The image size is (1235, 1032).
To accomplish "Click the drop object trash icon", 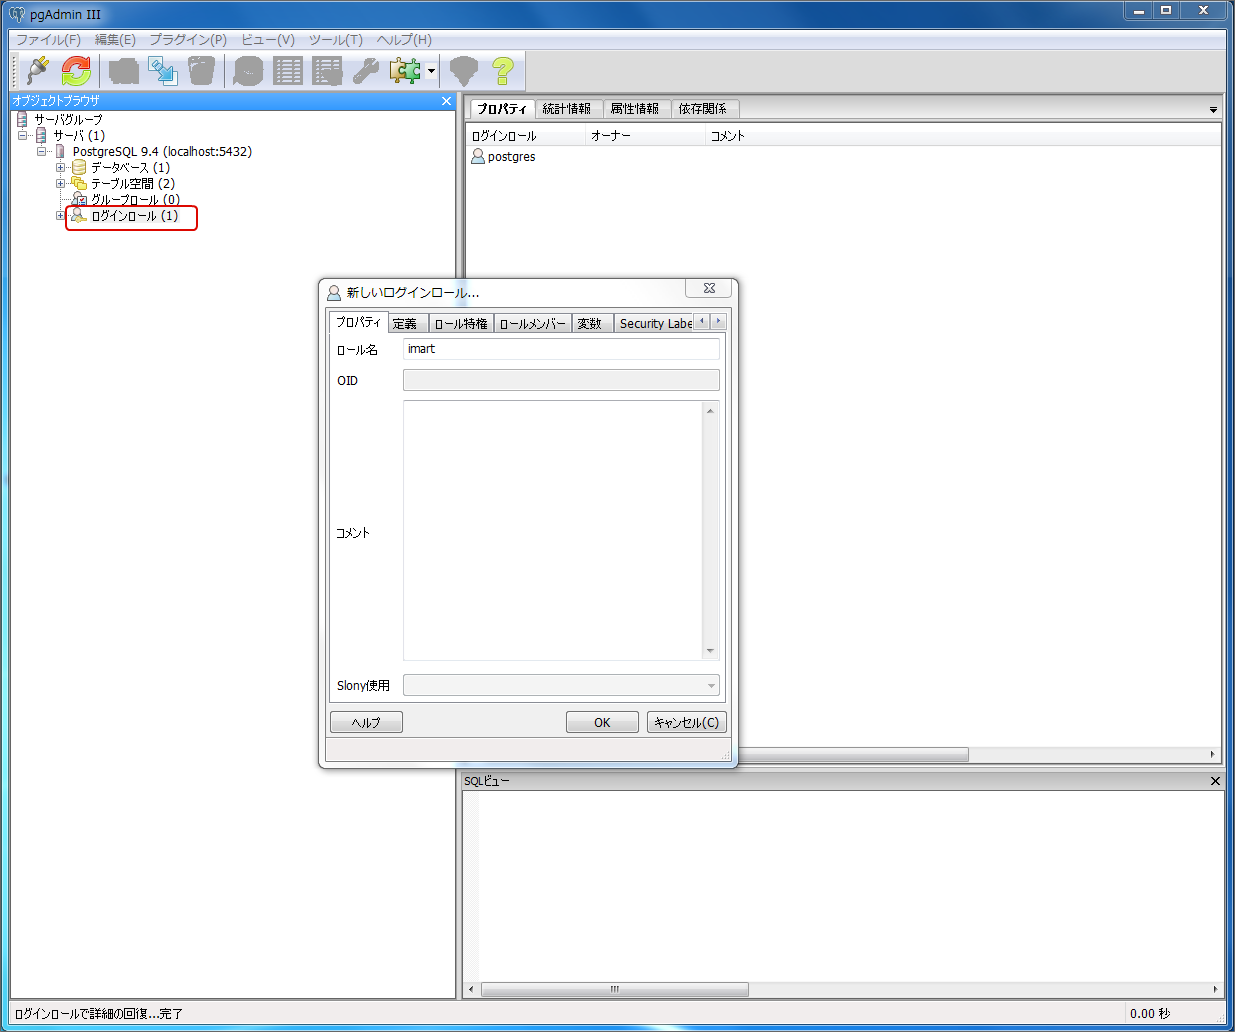I will tap(201, 70).
